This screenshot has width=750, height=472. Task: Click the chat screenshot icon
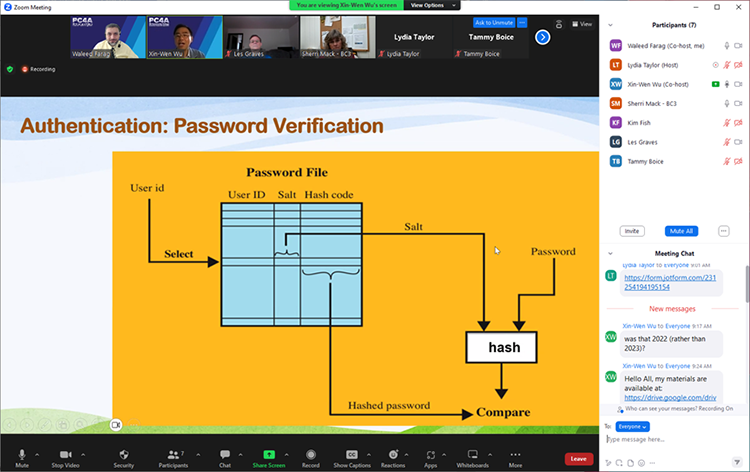(619, 463)
